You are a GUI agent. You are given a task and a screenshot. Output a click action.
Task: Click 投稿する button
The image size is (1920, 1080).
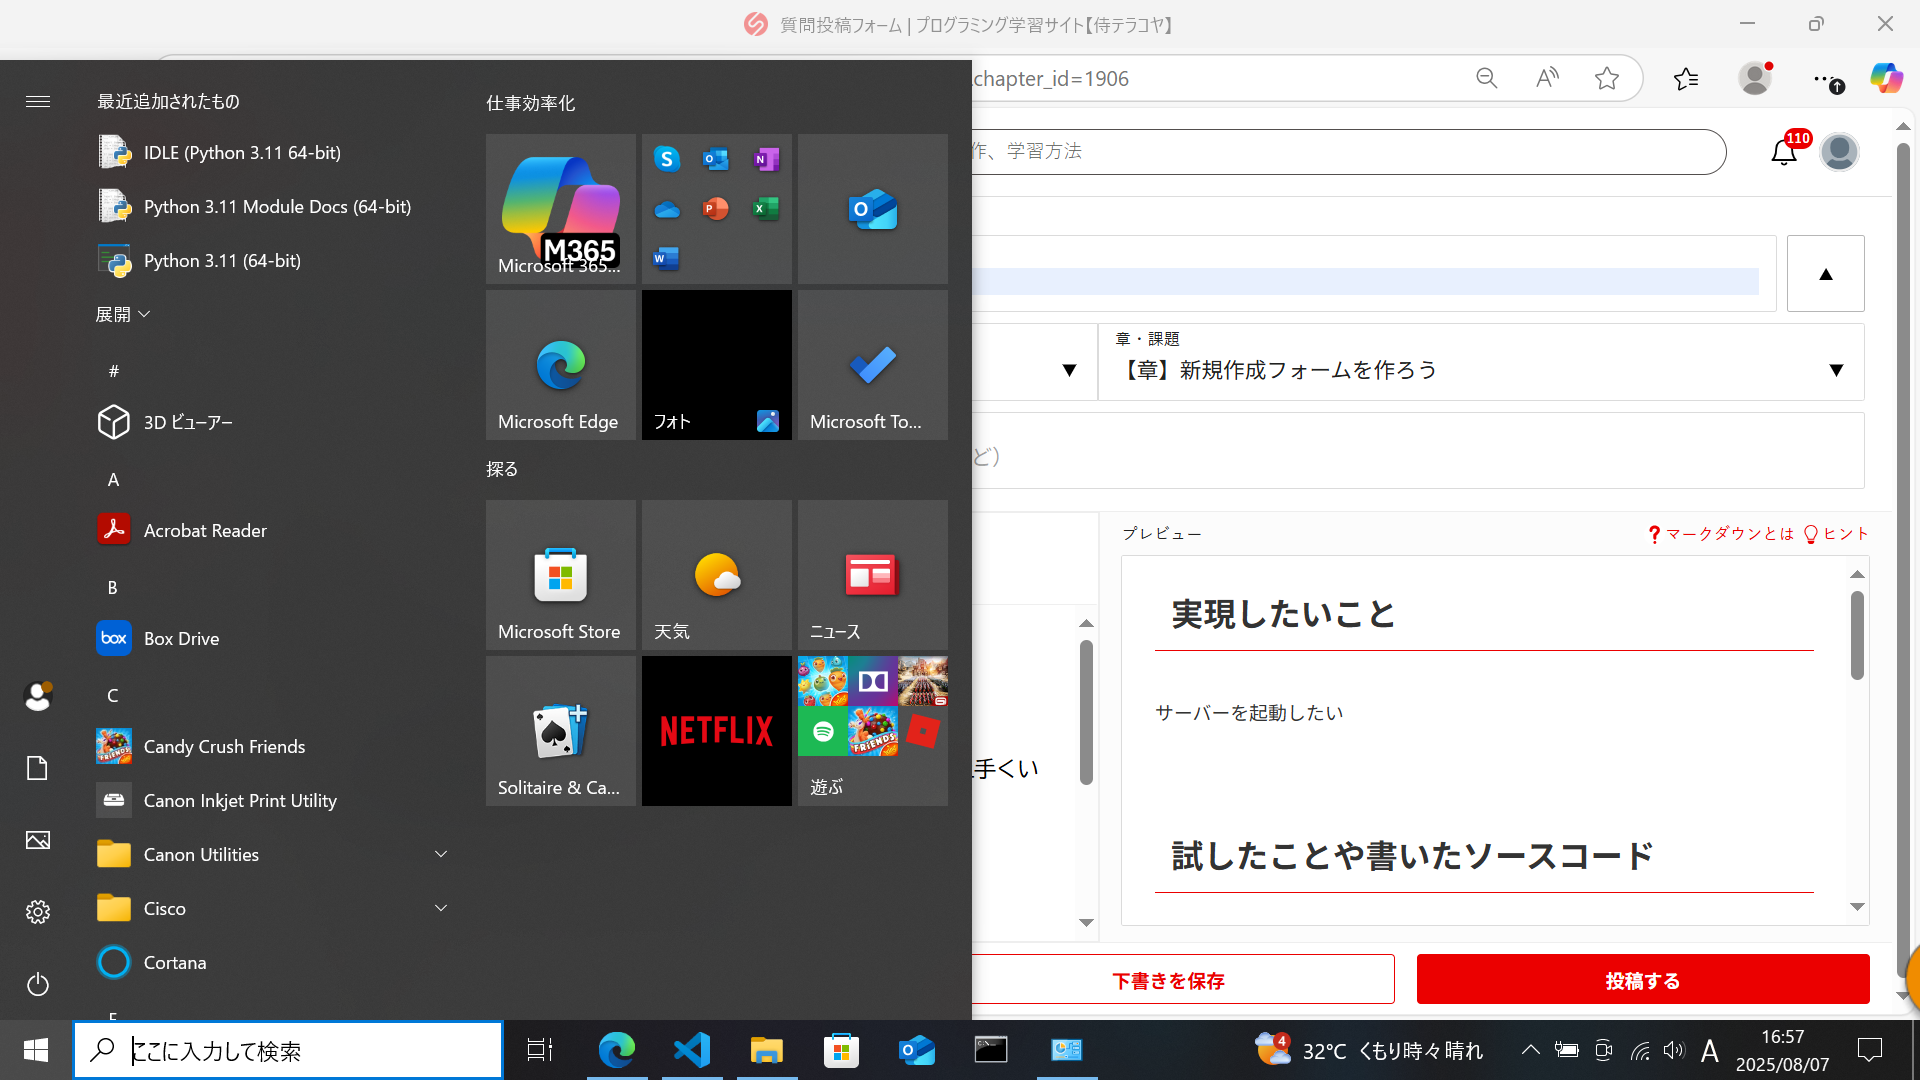(1643, 980)
